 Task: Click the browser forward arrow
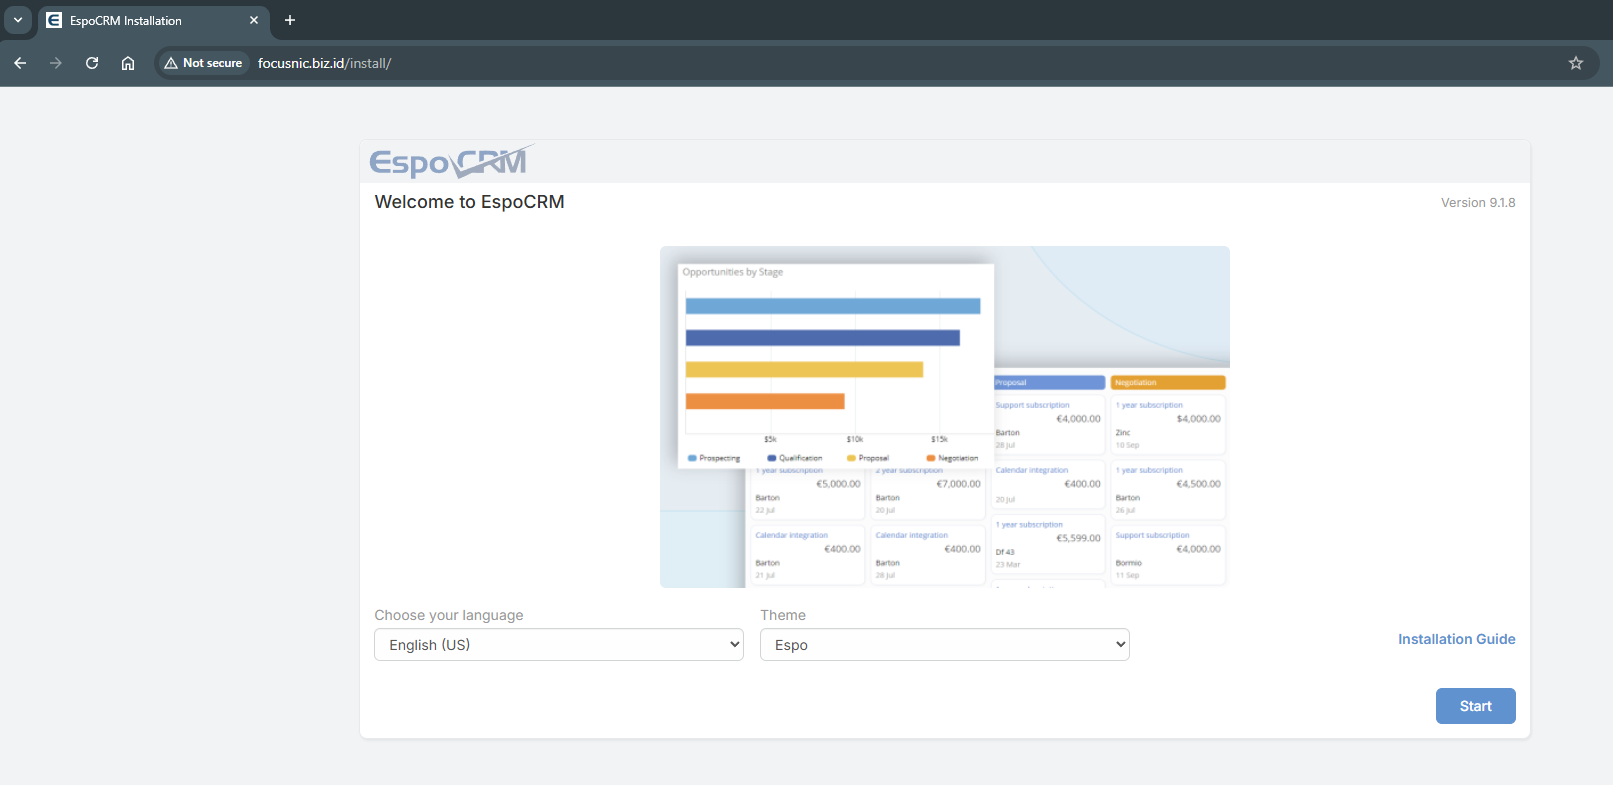(x=56, y=63)
